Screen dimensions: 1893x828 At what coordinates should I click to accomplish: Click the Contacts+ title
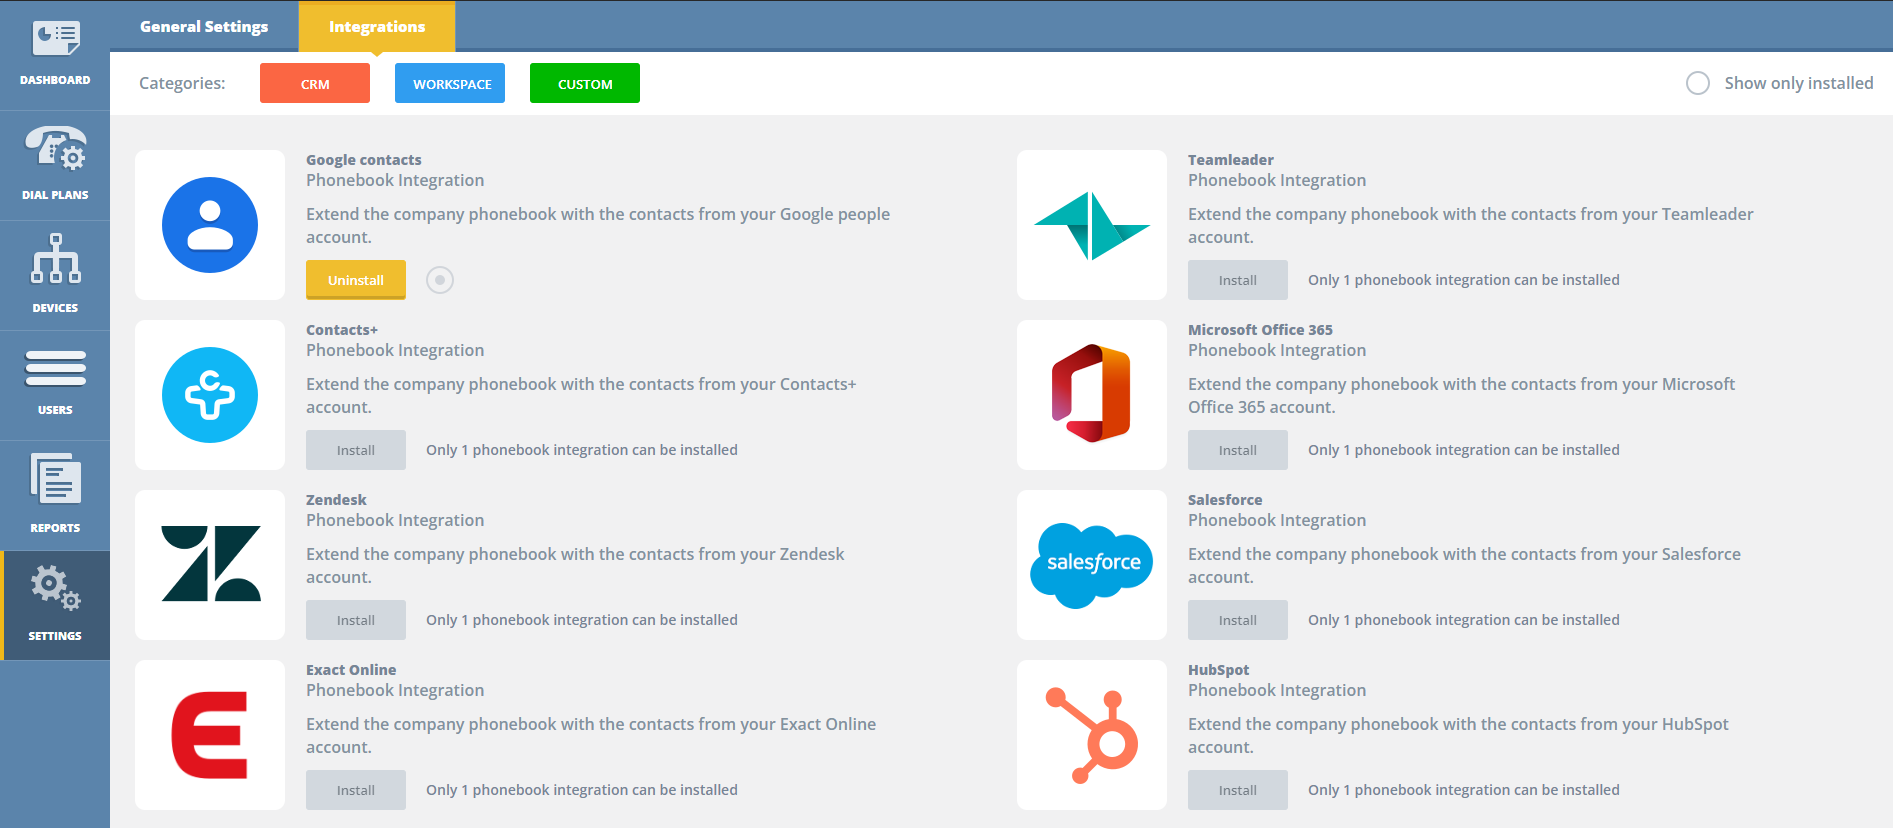tap(342, 330)
